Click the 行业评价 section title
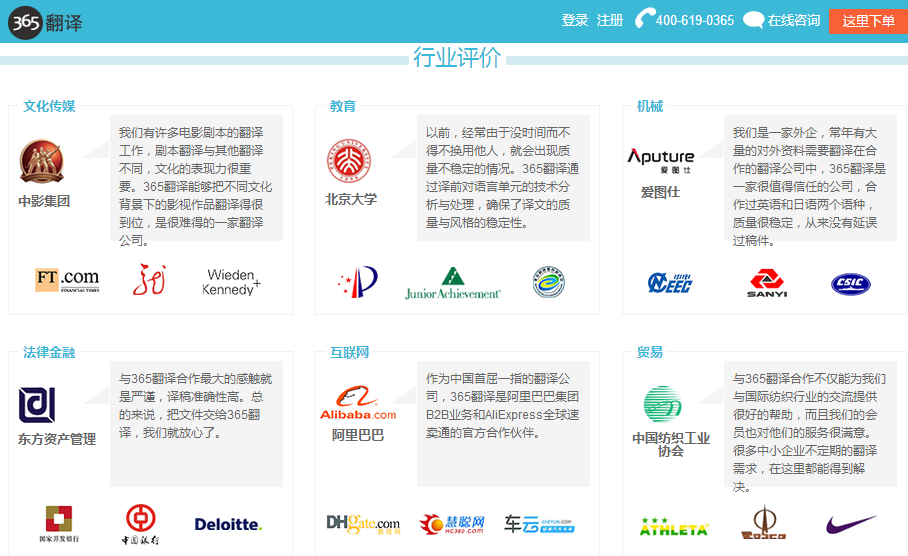This screenshot has height=556, width=908. [457, 57]
